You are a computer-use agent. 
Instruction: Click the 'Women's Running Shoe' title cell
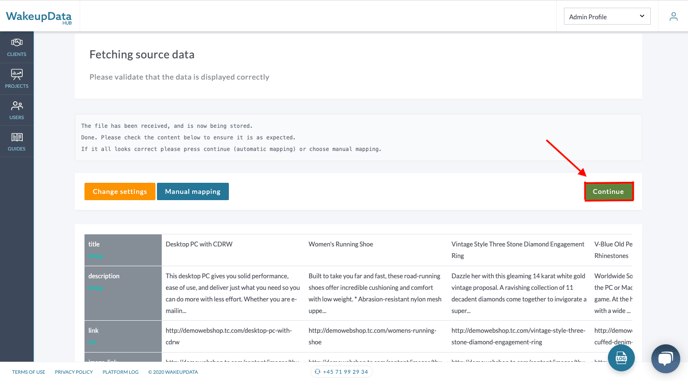tap(376, 250)
